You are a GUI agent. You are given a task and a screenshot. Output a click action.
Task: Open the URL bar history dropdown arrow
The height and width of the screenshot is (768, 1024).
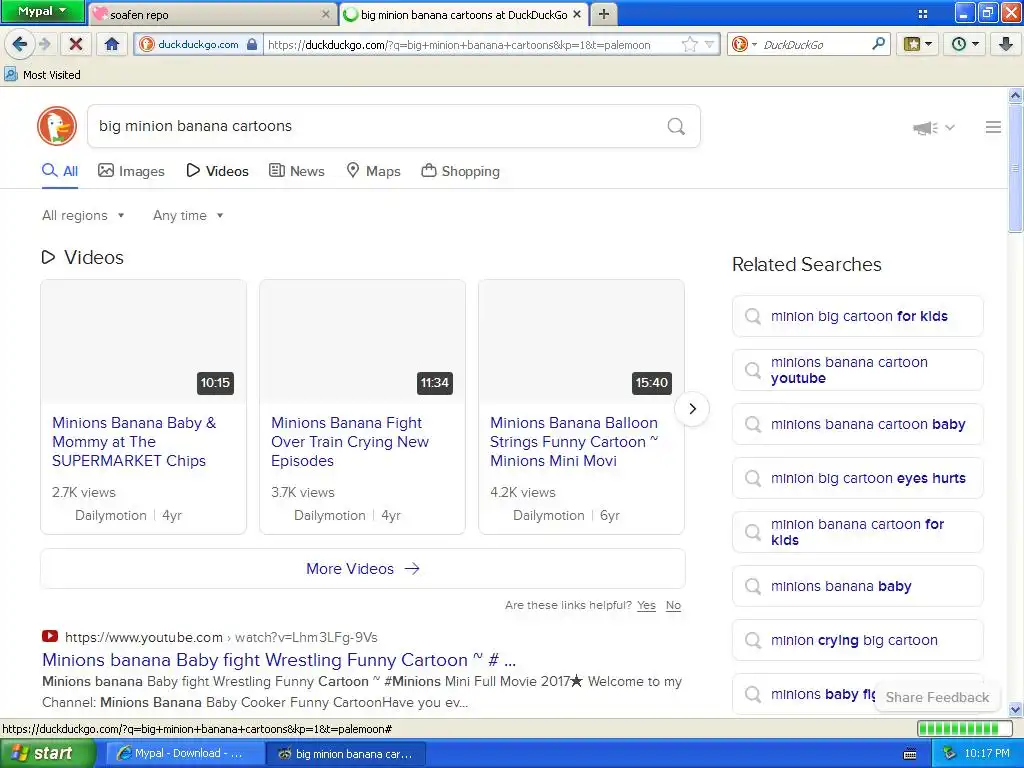click(710, 44)
